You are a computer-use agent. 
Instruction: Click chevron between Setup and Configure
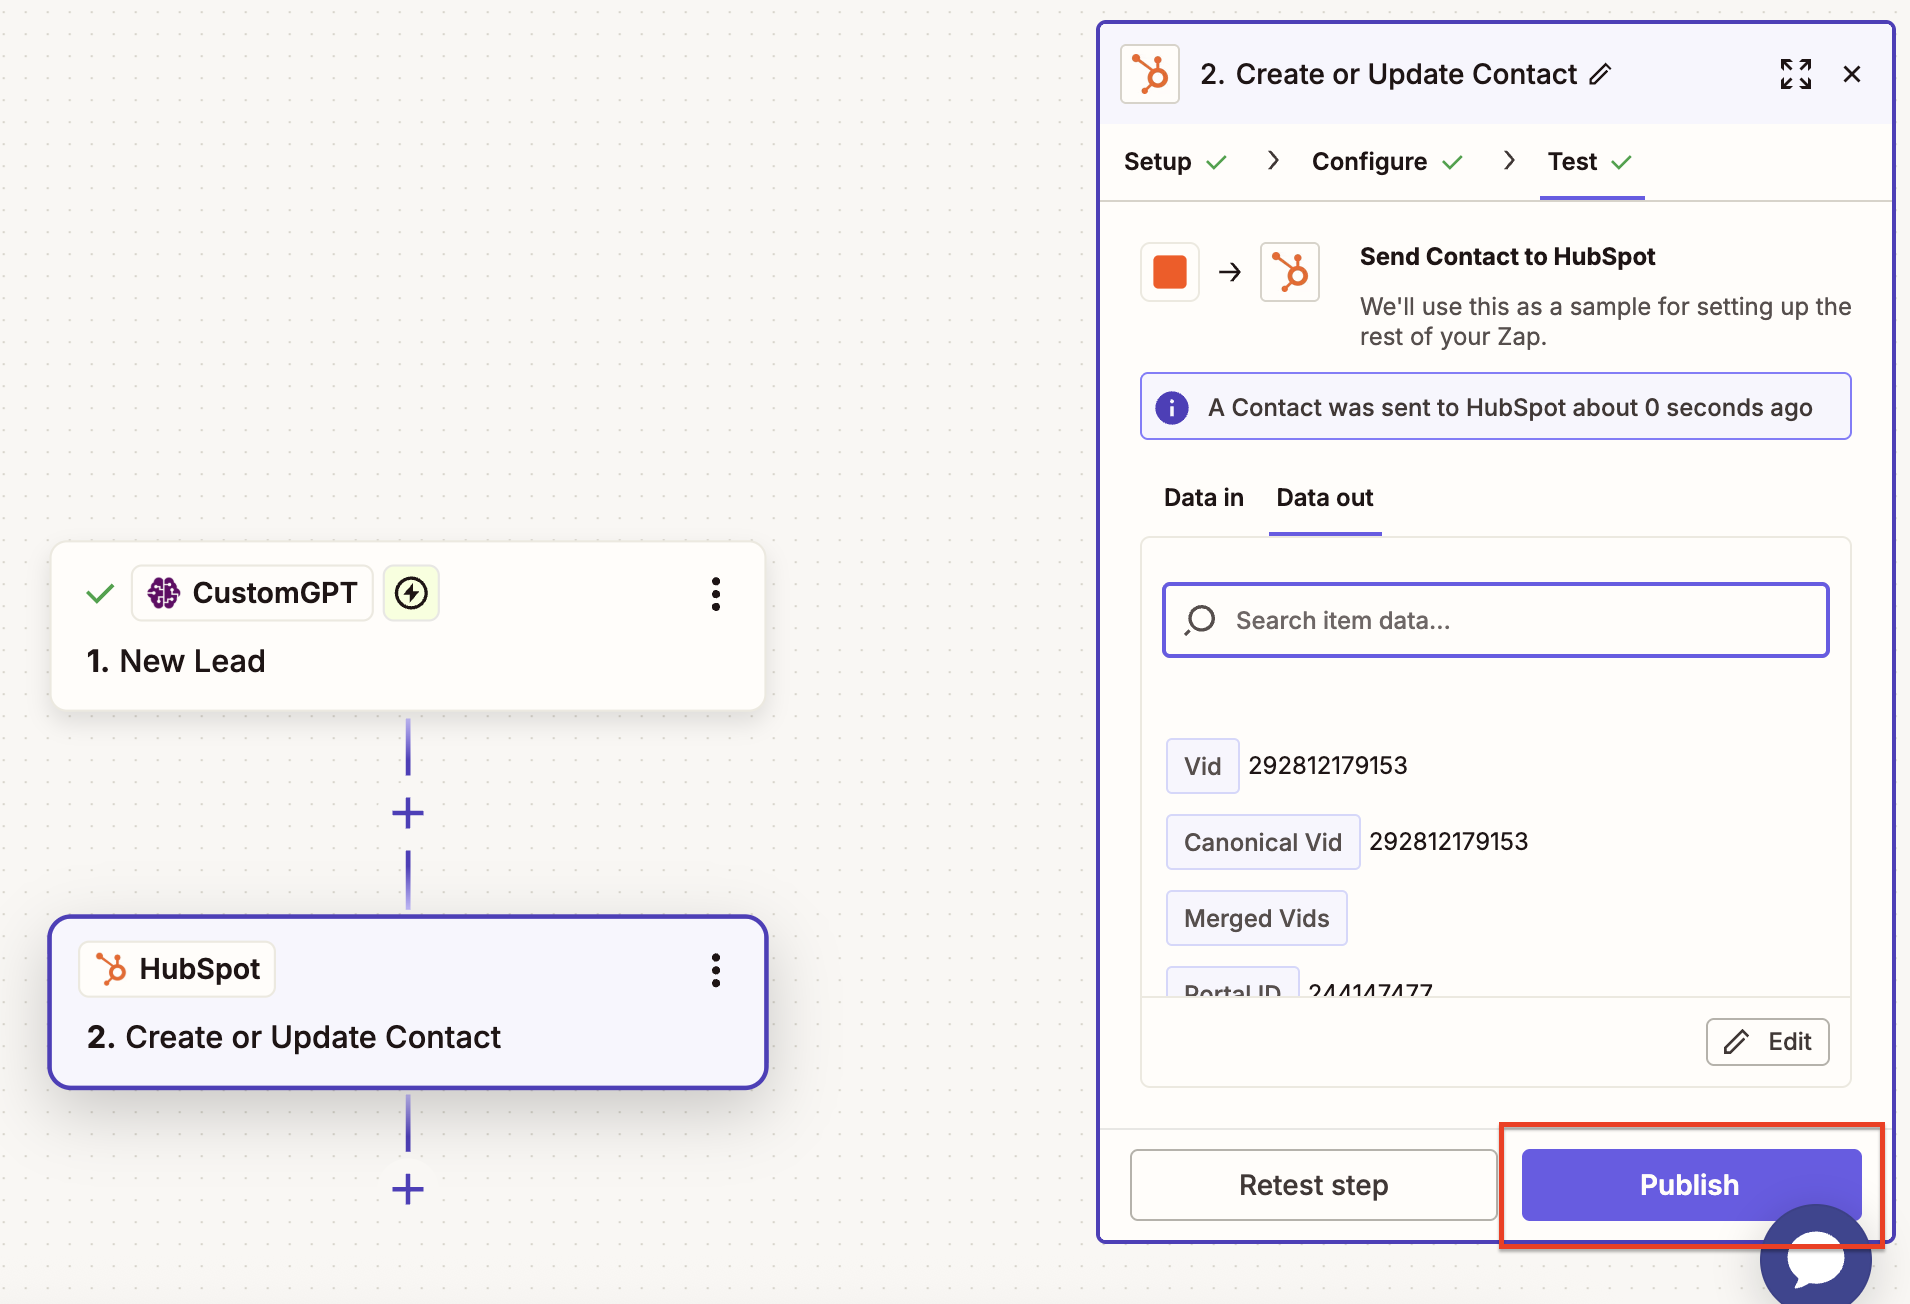coord(1273,161)
